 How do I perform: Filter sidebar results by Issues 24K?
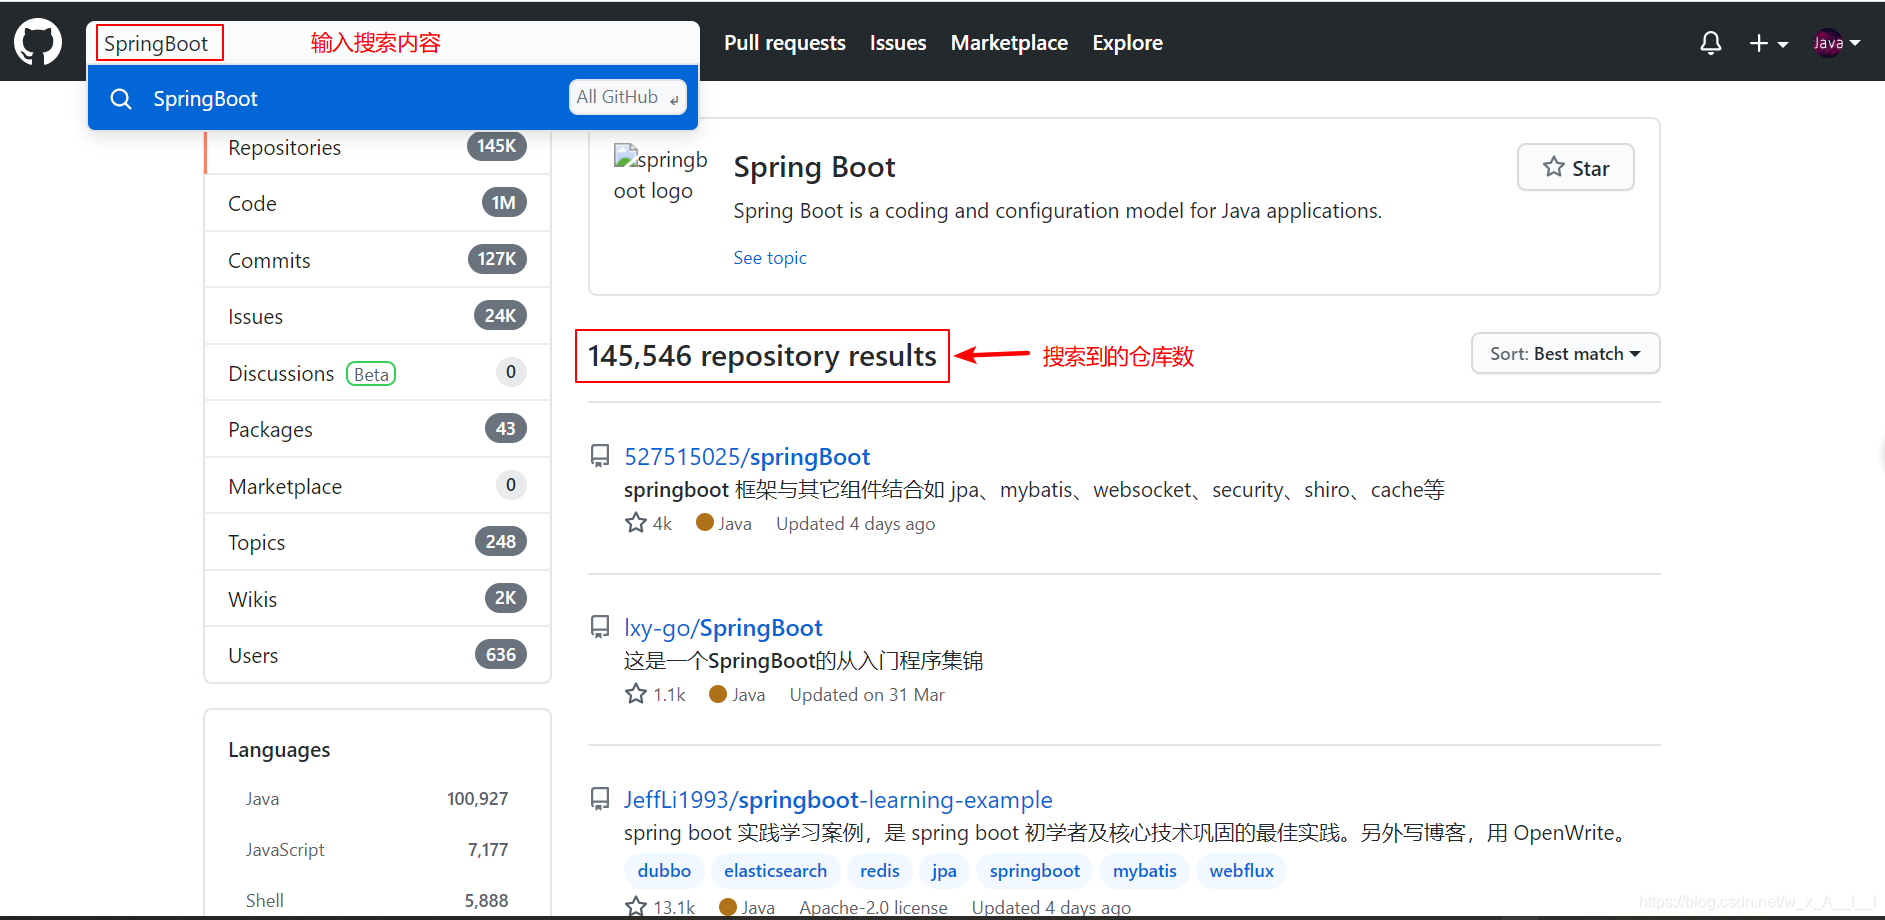[377, 316]
